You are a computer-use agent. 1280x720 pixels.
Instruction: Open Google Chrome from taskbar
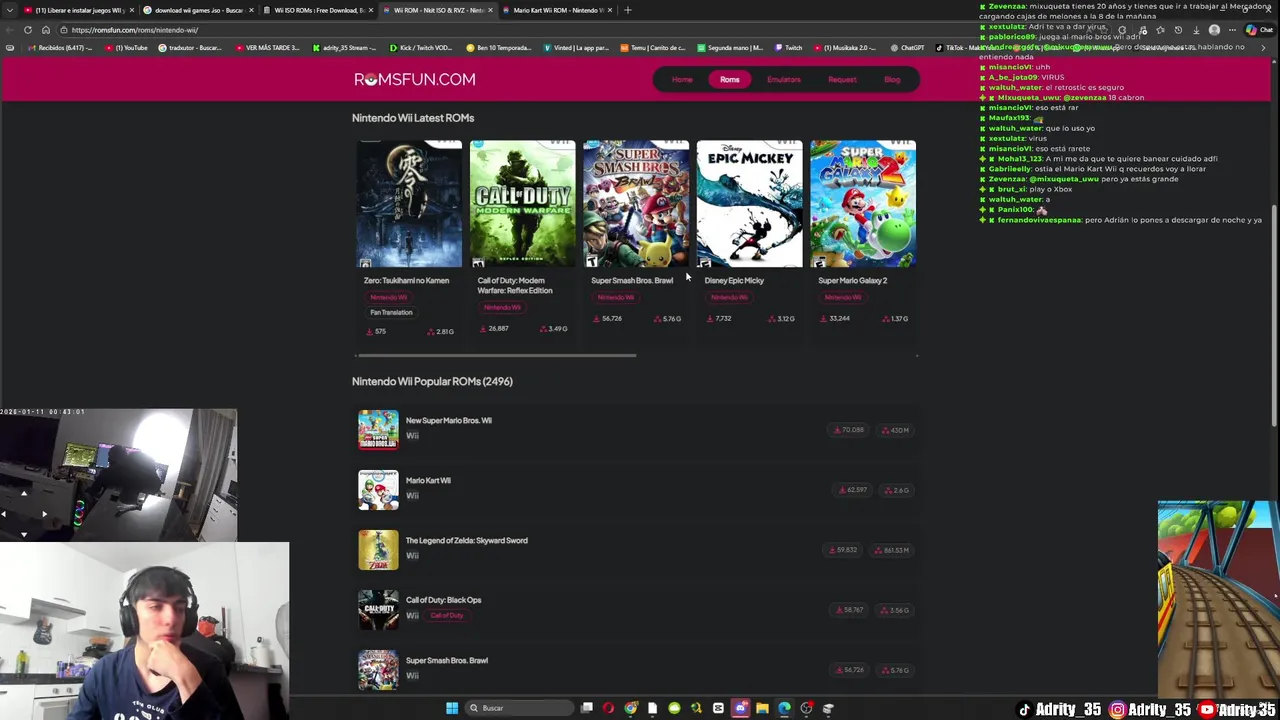631,708
